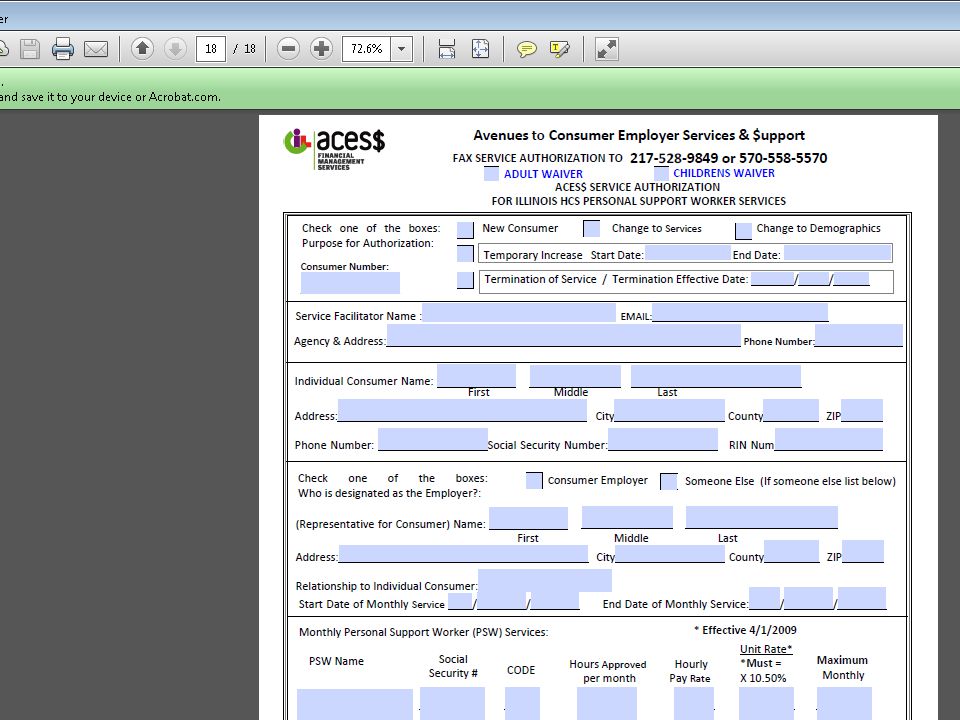Viewport: 960px width, 720px height.
Task: Check the Termination of Service box
Action: click(465, 280)
